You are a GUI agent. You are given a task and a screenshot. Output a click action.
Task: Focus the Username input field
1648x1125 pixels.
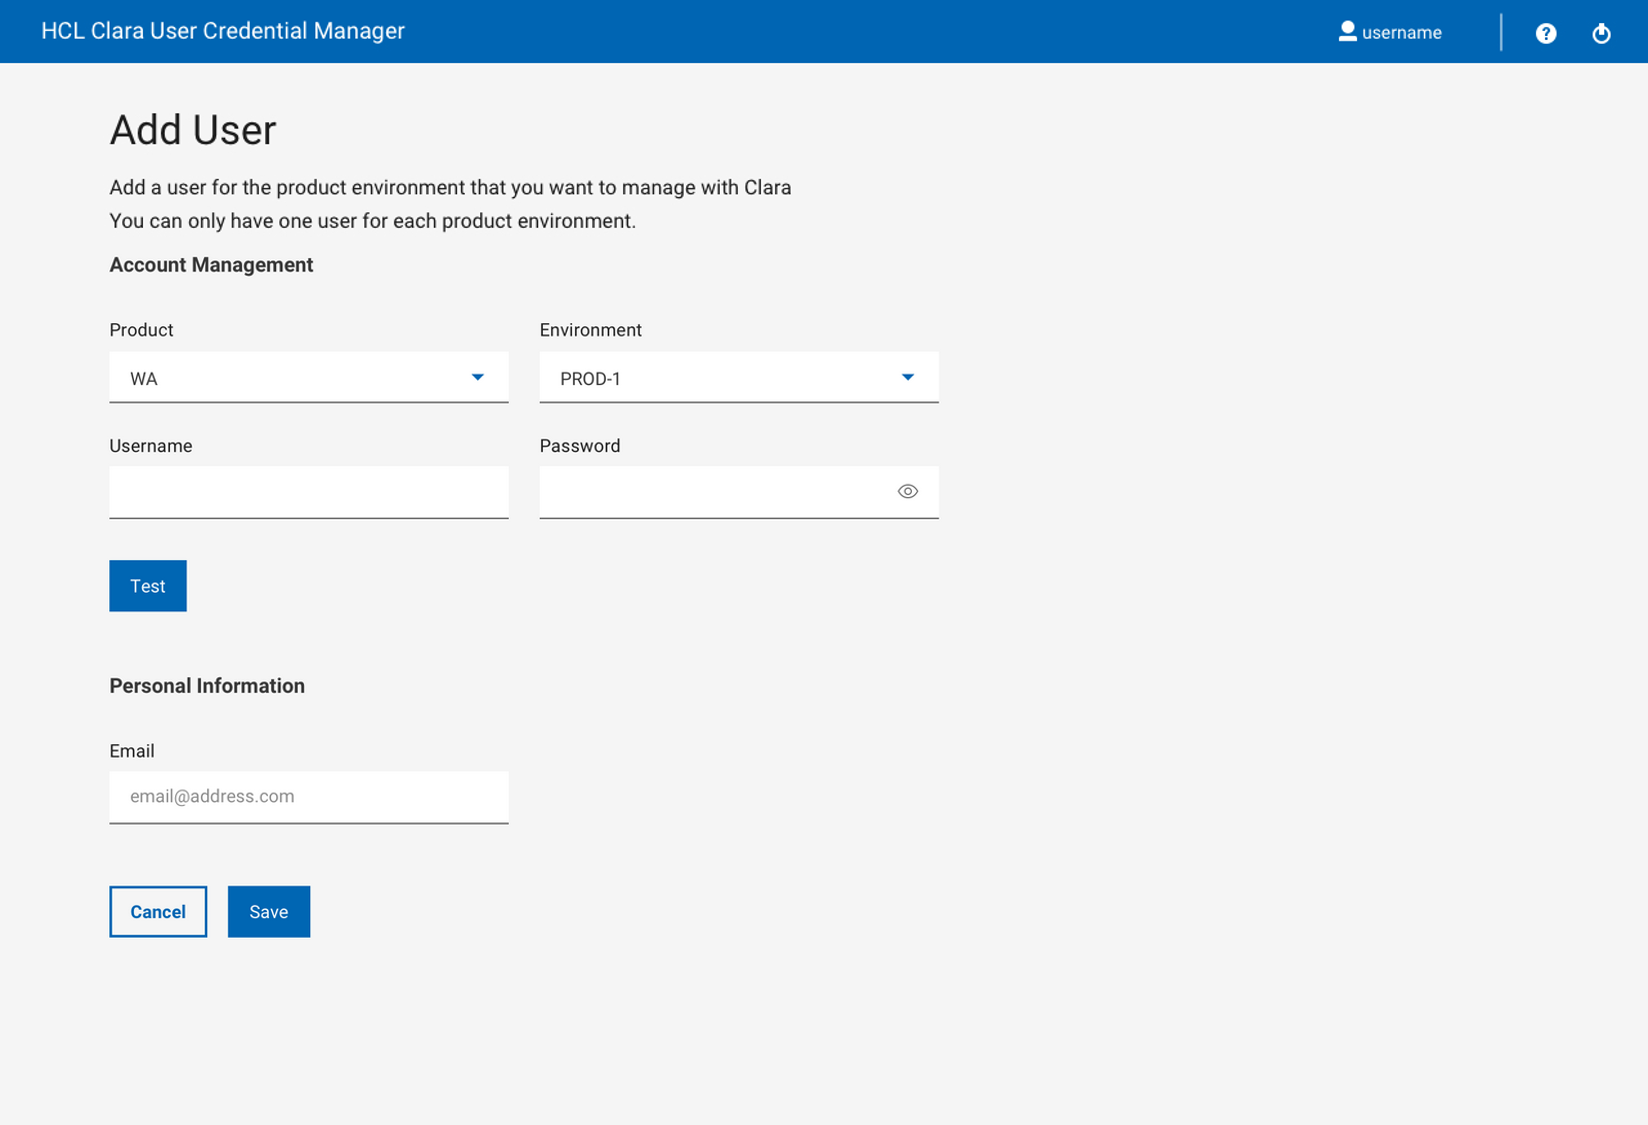(308, 492)
